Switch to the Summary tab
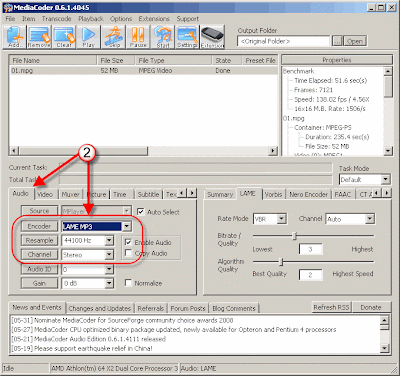The width and height of the screenshot is (400, 376). coord(220,194)
